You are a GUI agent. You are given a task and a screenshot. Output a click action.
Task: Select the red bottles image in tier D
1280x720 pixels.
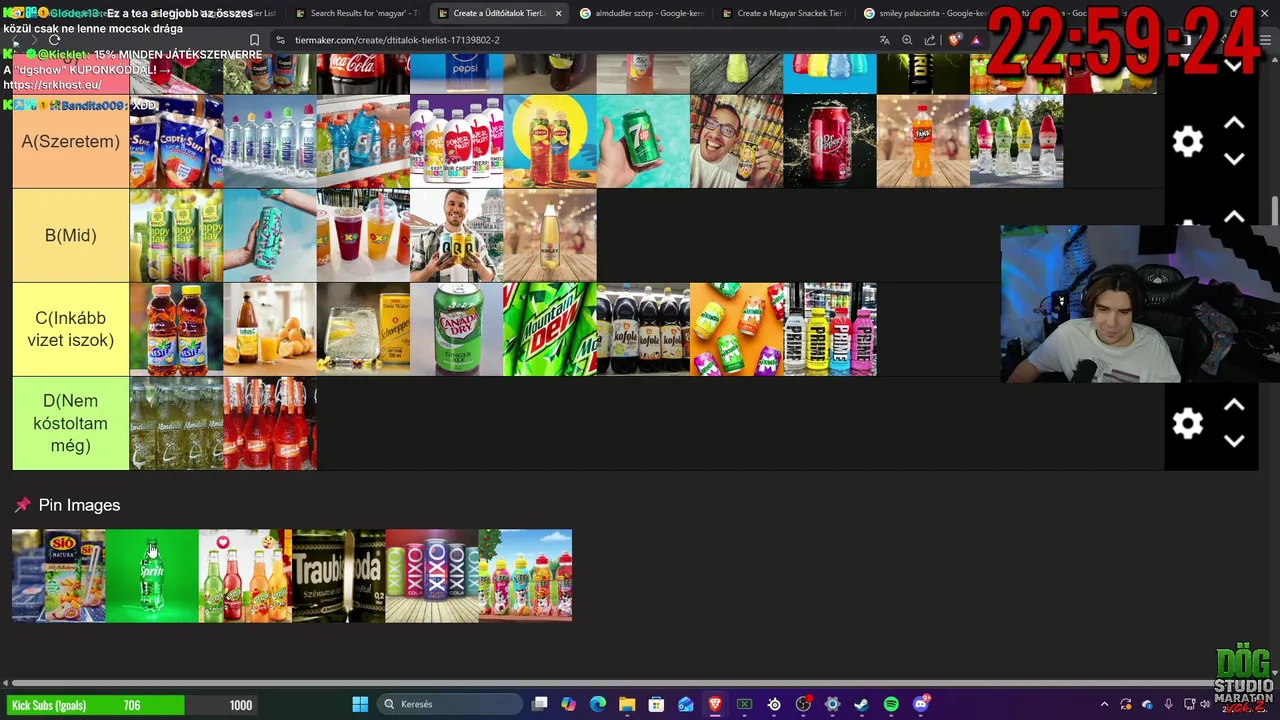click(x=270, y=424)
